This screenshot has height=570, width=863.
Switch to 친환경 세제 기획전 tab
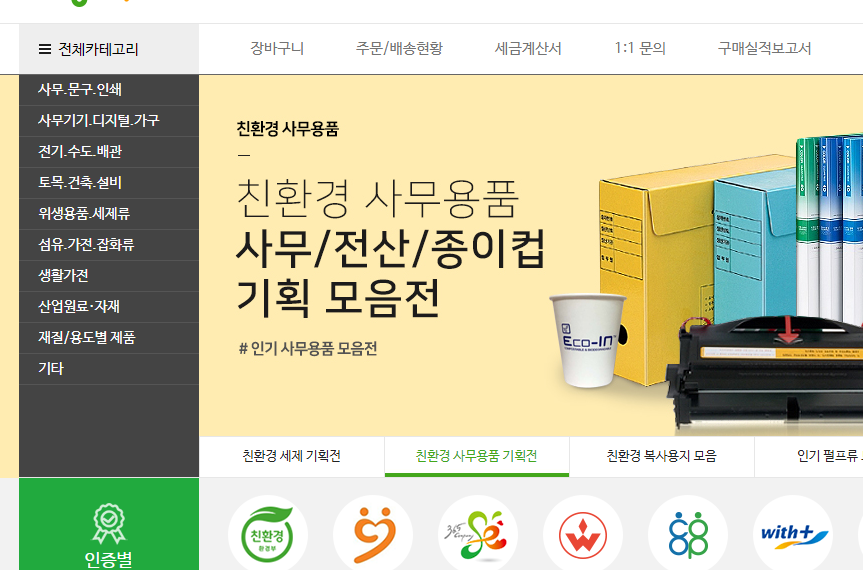pyautogui.click(x=292, y=456)
